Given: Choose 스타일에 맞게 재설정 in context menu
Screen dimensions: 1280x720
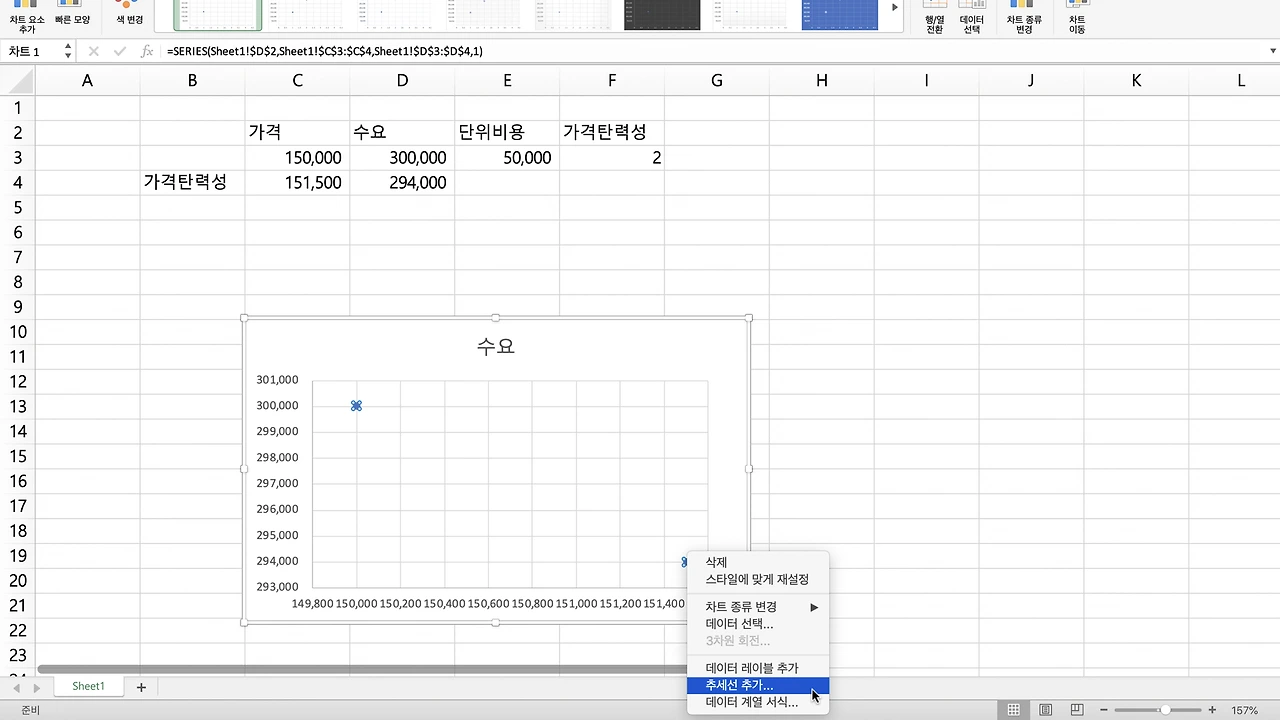Looking at the screenshot, I should point(758,579).
